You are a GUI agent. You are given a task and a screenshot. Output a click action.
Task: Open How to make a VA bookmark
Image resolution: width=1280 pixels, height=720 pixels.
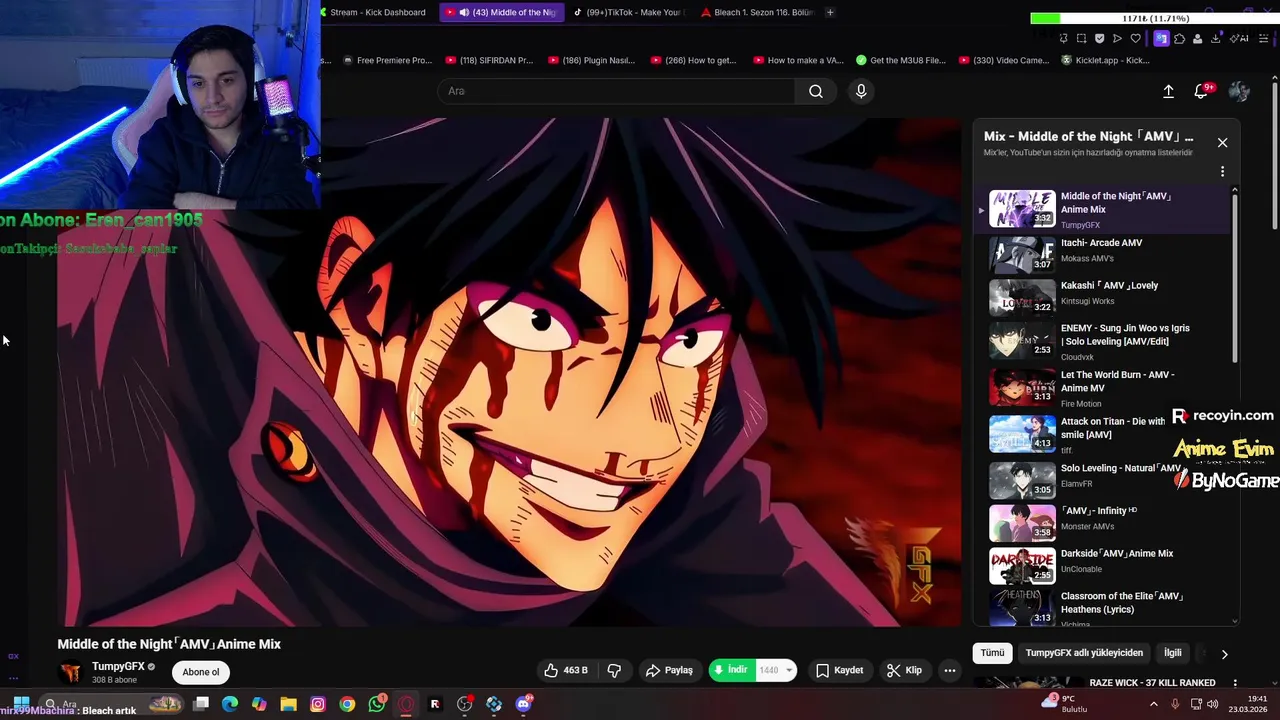click(x=797, y=60)
